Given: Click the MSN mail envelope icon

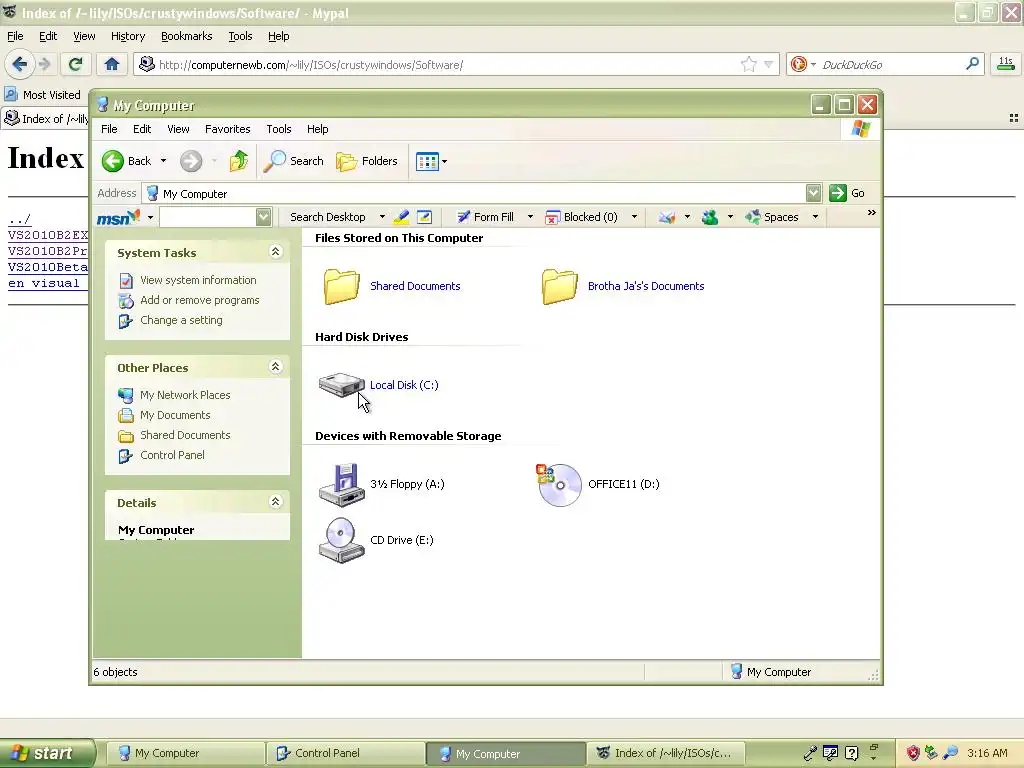Looking at the screenshot, I should point(666,217).
